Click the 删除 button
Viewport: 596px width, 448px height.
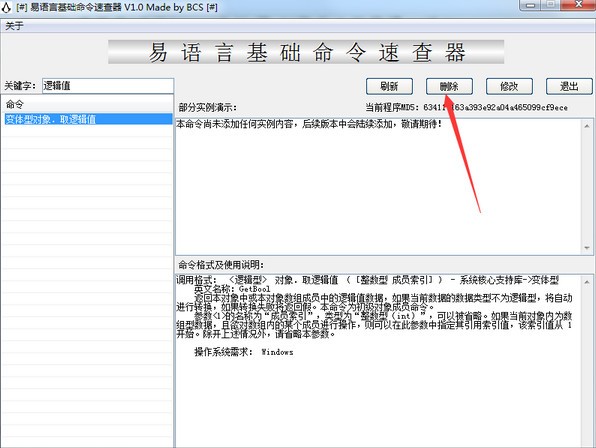tap(449, 86)
